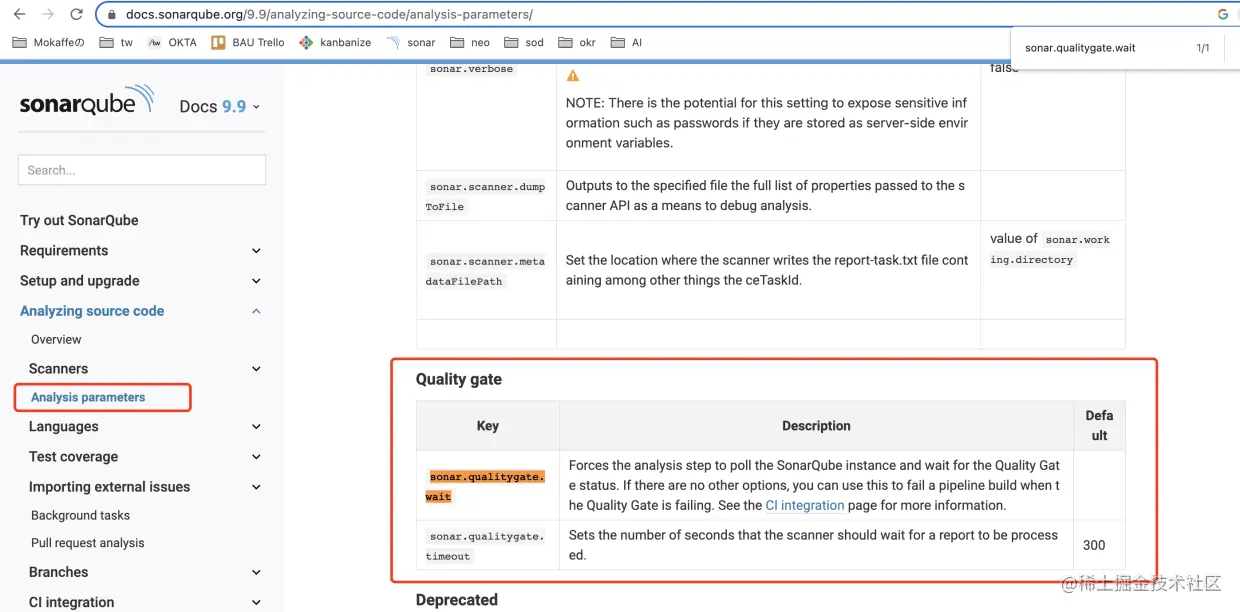The width and height of the screenshot is (1240, 612).
Task: Open the OKTA bookmark
Action: 172,42
